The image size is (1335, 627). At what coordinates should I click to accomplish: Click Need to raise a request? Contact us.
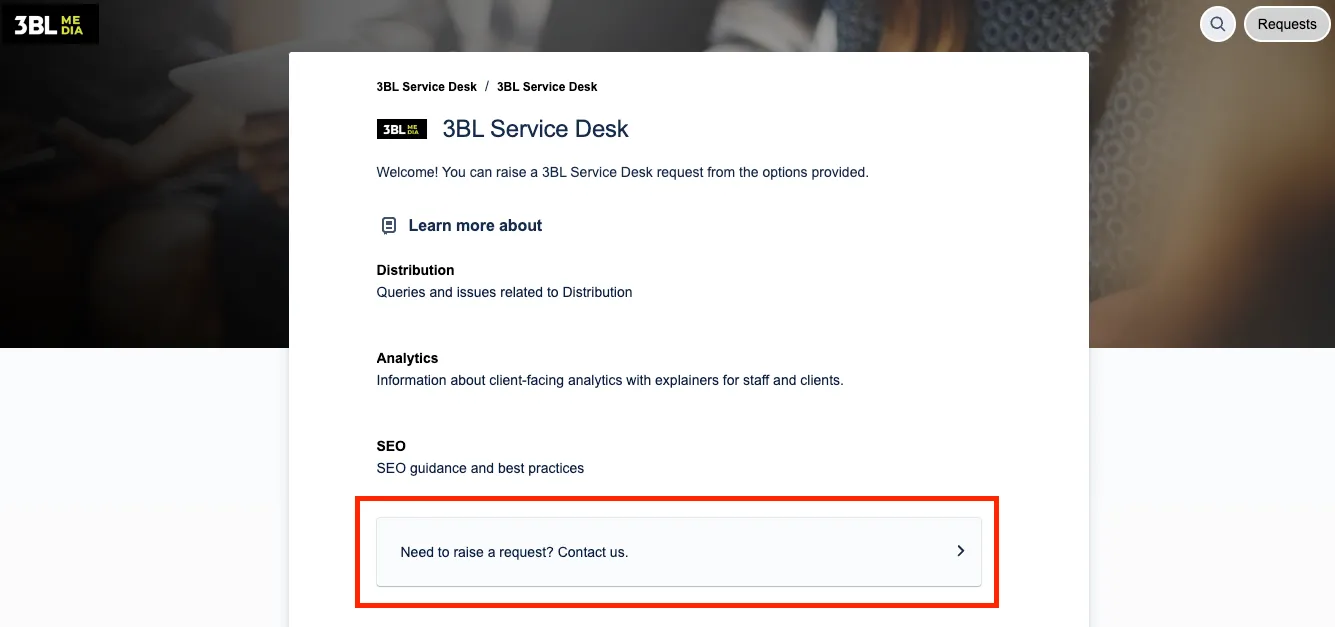679,551
